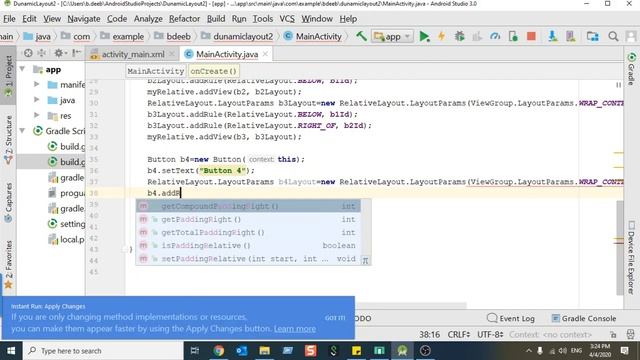Select isPaddingRelative() suggestion

(x=248, y=245)
